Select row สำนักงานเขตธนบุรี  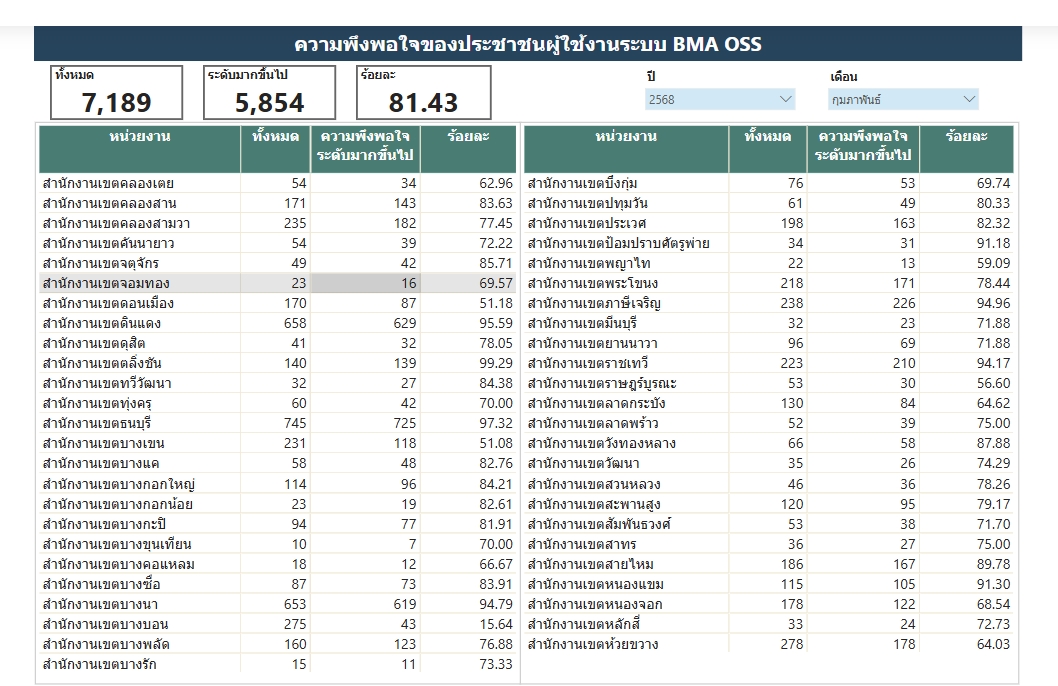coord(277,424)
